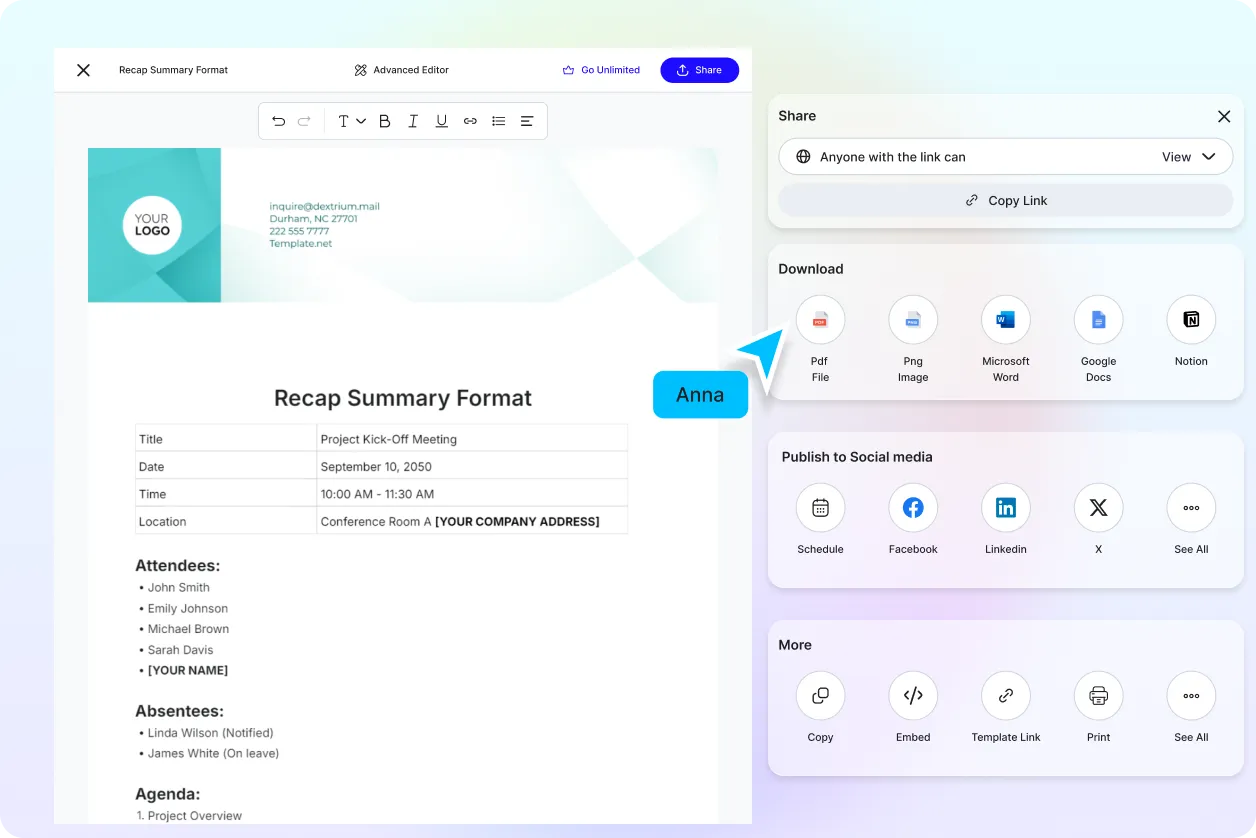The height and width of the screenshot is (838, 1256).
Task: Toggle bold formatting
Action: click(x=384, y=121)
